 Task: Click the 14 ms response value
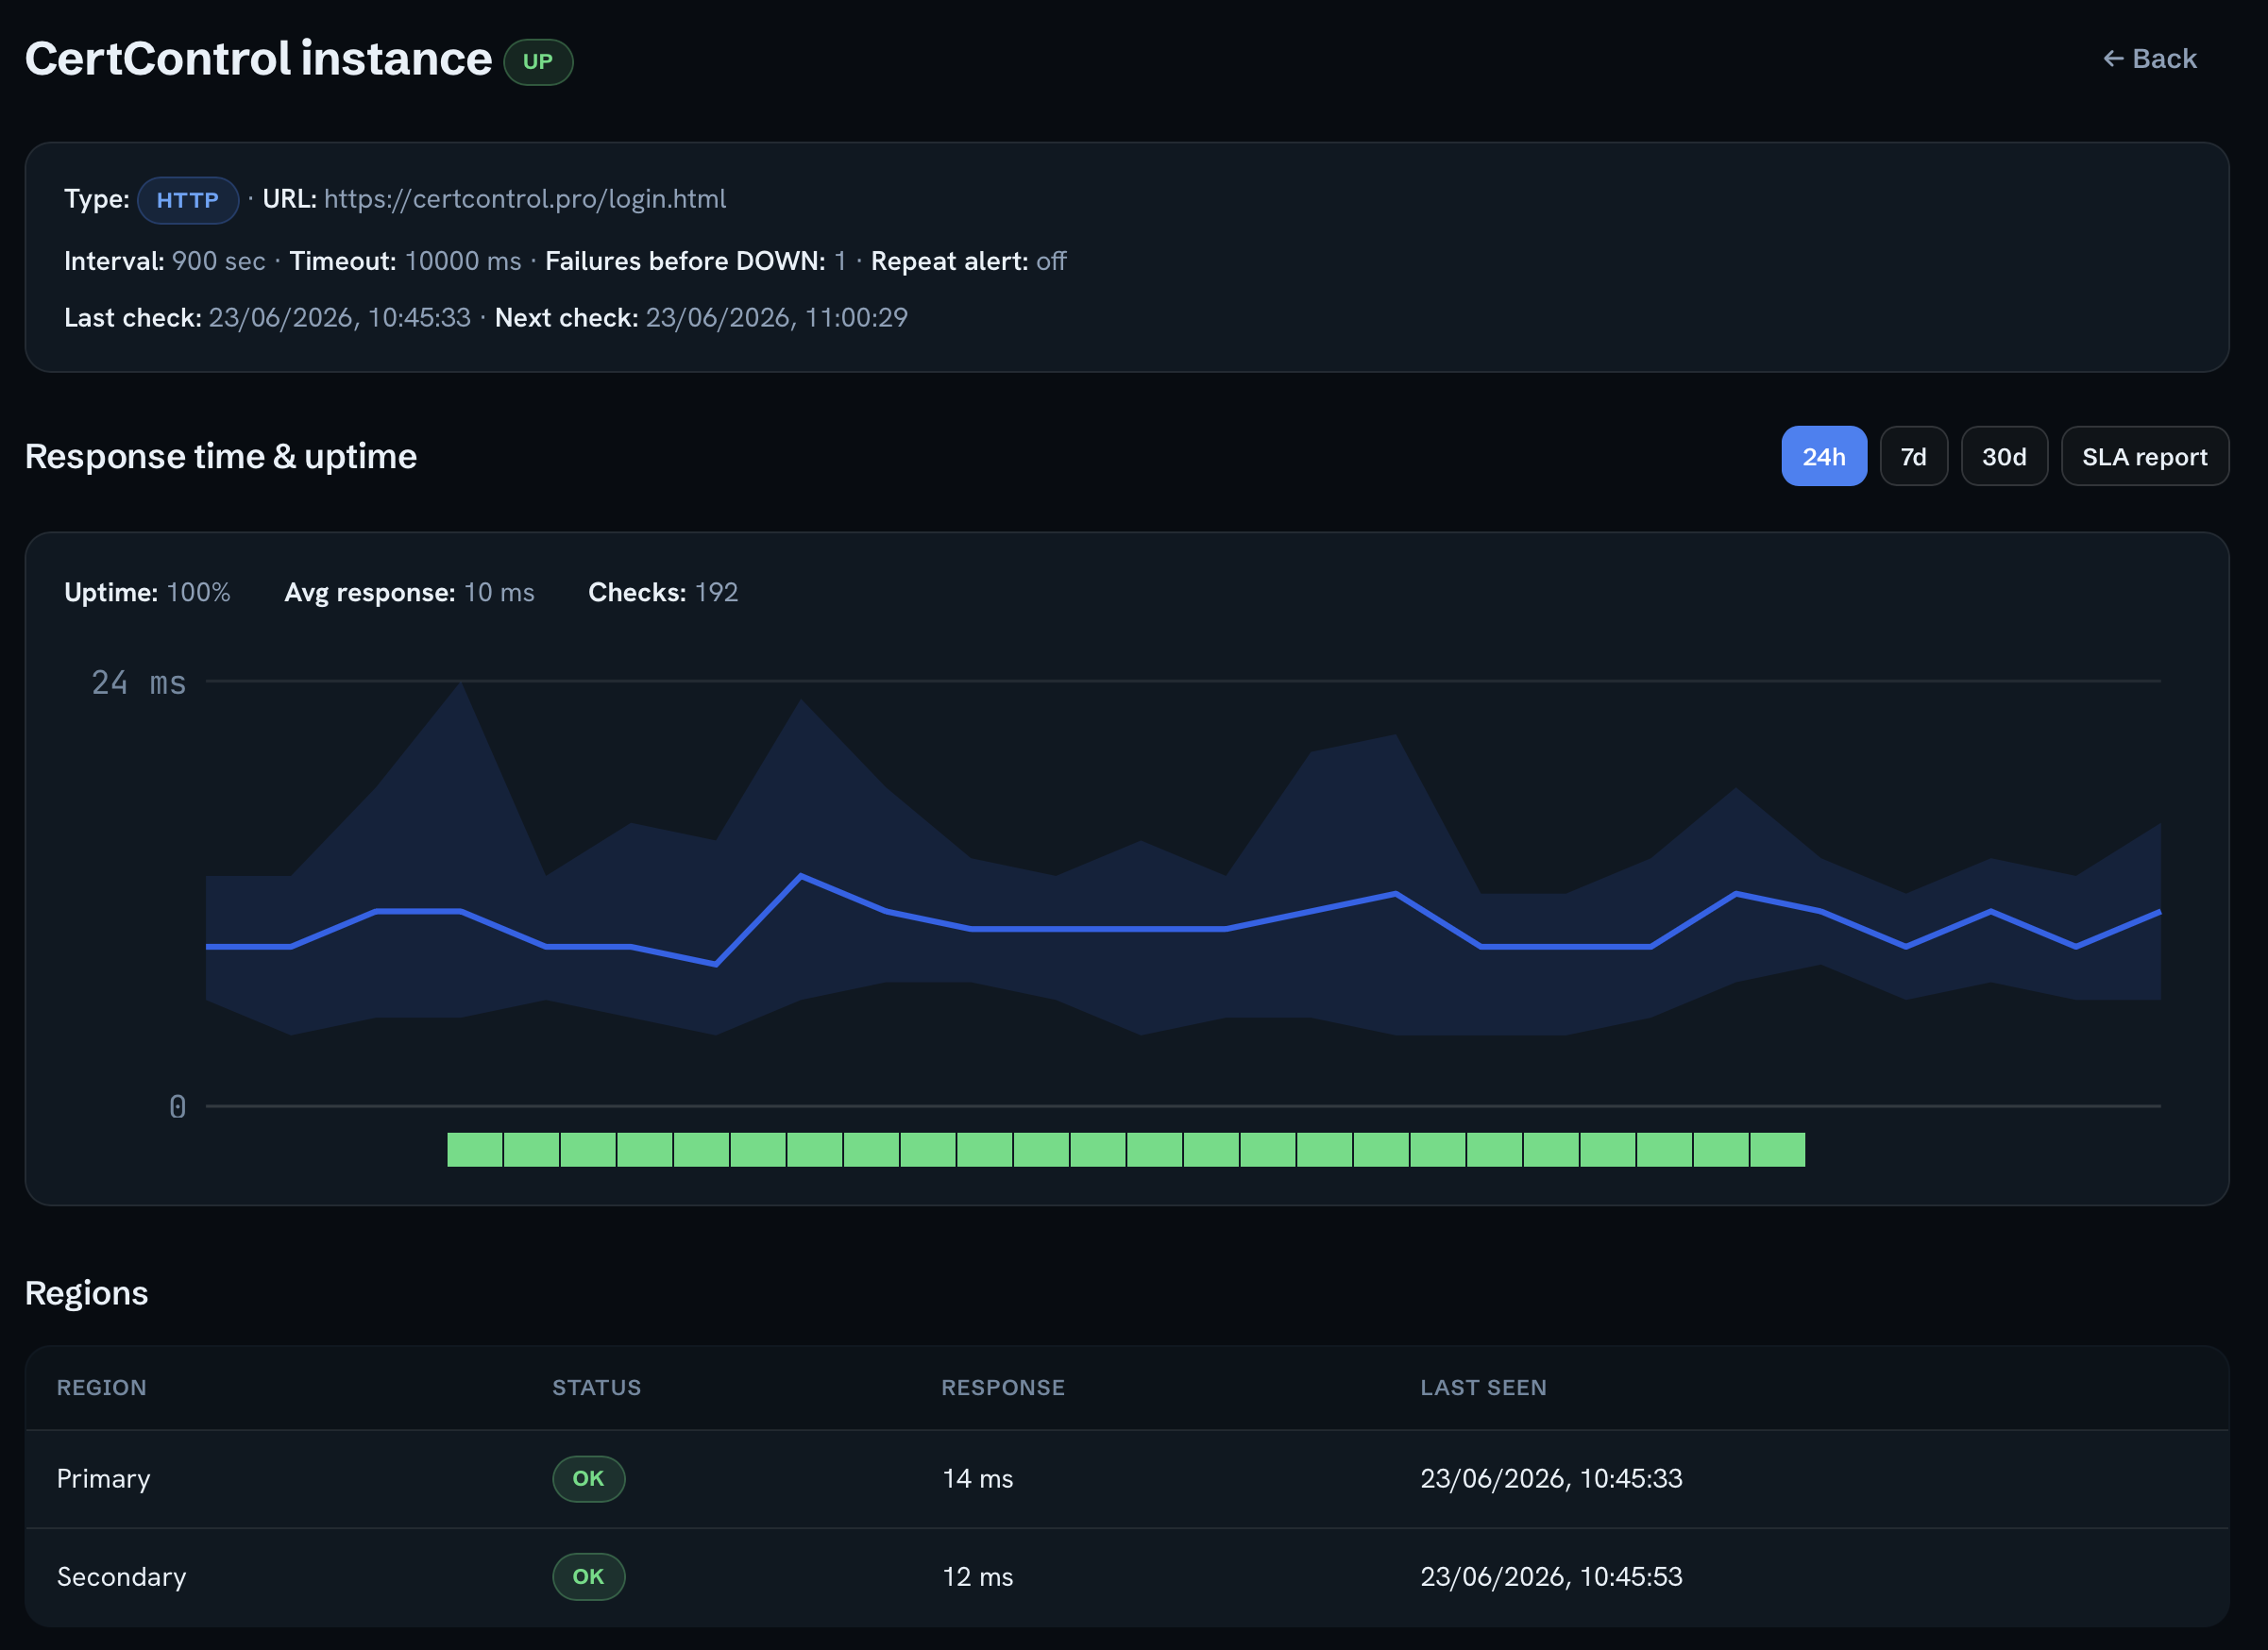977,1478
